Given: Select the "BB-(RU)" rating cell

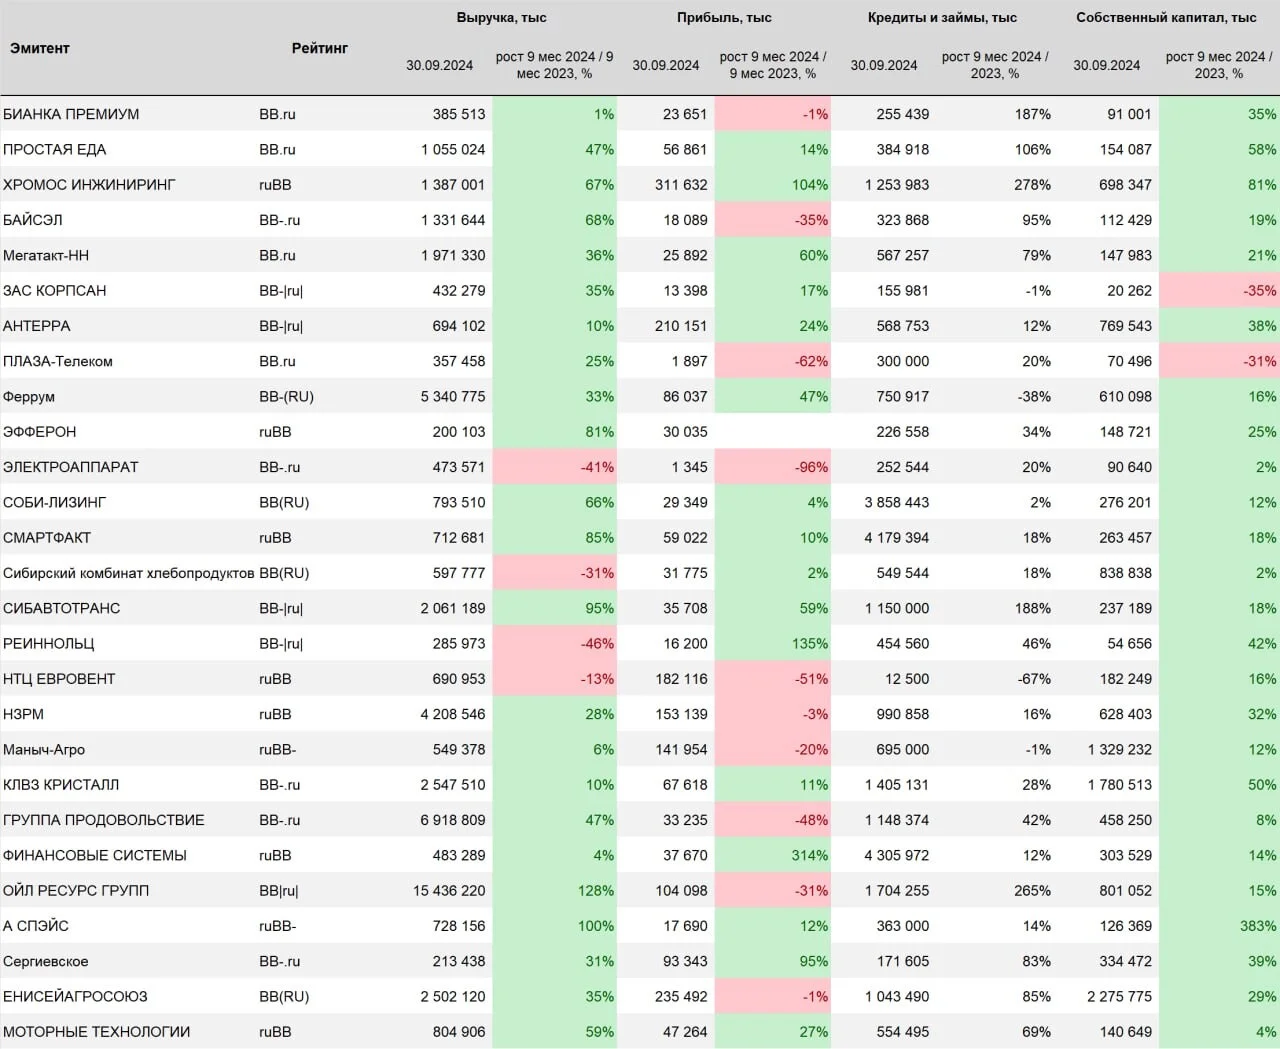Looking at the screenshot, I should click(286, 397).
